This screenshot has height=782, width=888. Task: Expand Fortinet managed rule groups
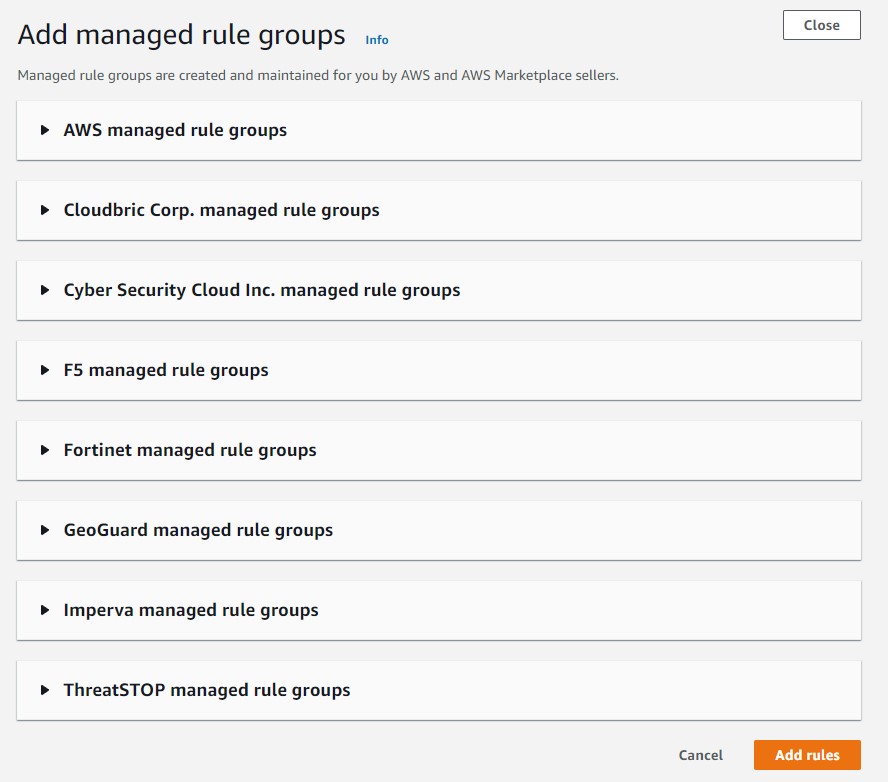tap(439, 450)
